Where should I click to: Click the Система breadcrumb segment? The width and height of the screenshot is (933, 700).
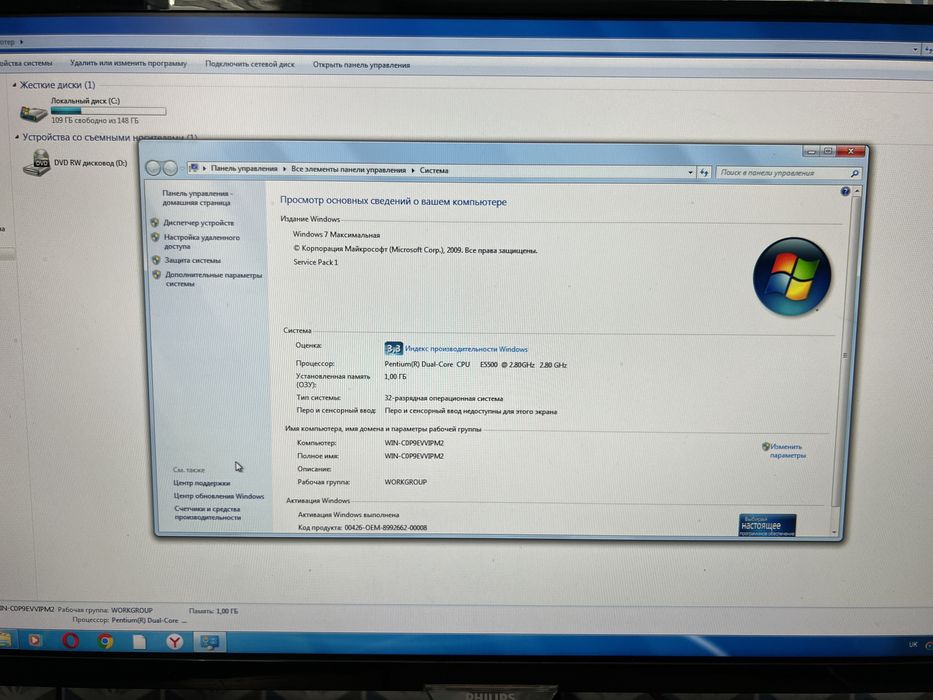point(434,170)
